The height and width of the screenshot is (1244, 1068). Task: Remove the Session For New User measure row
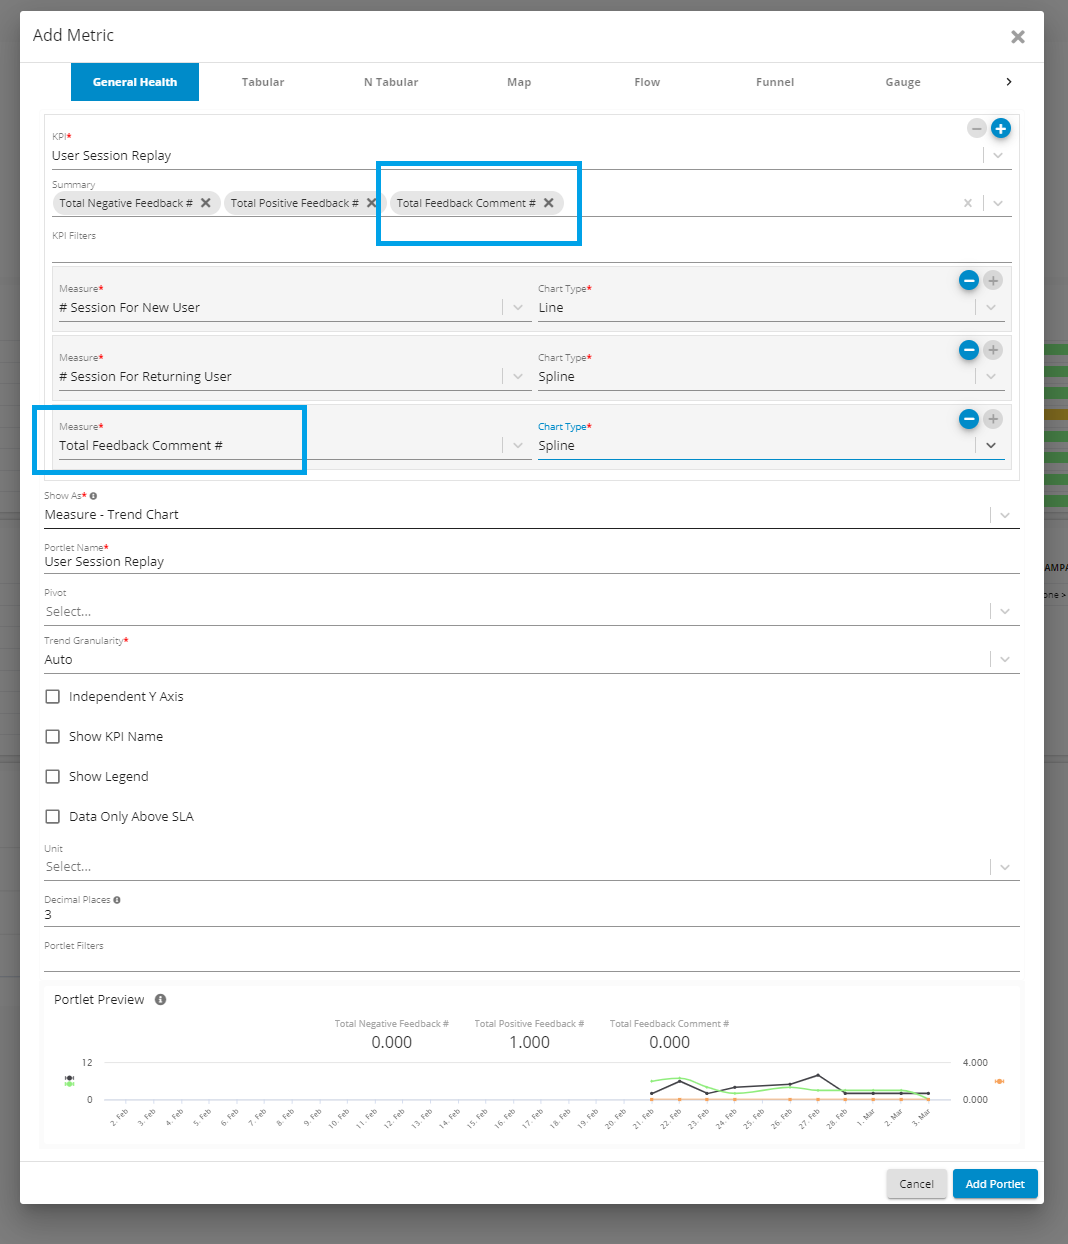(968, 281)
